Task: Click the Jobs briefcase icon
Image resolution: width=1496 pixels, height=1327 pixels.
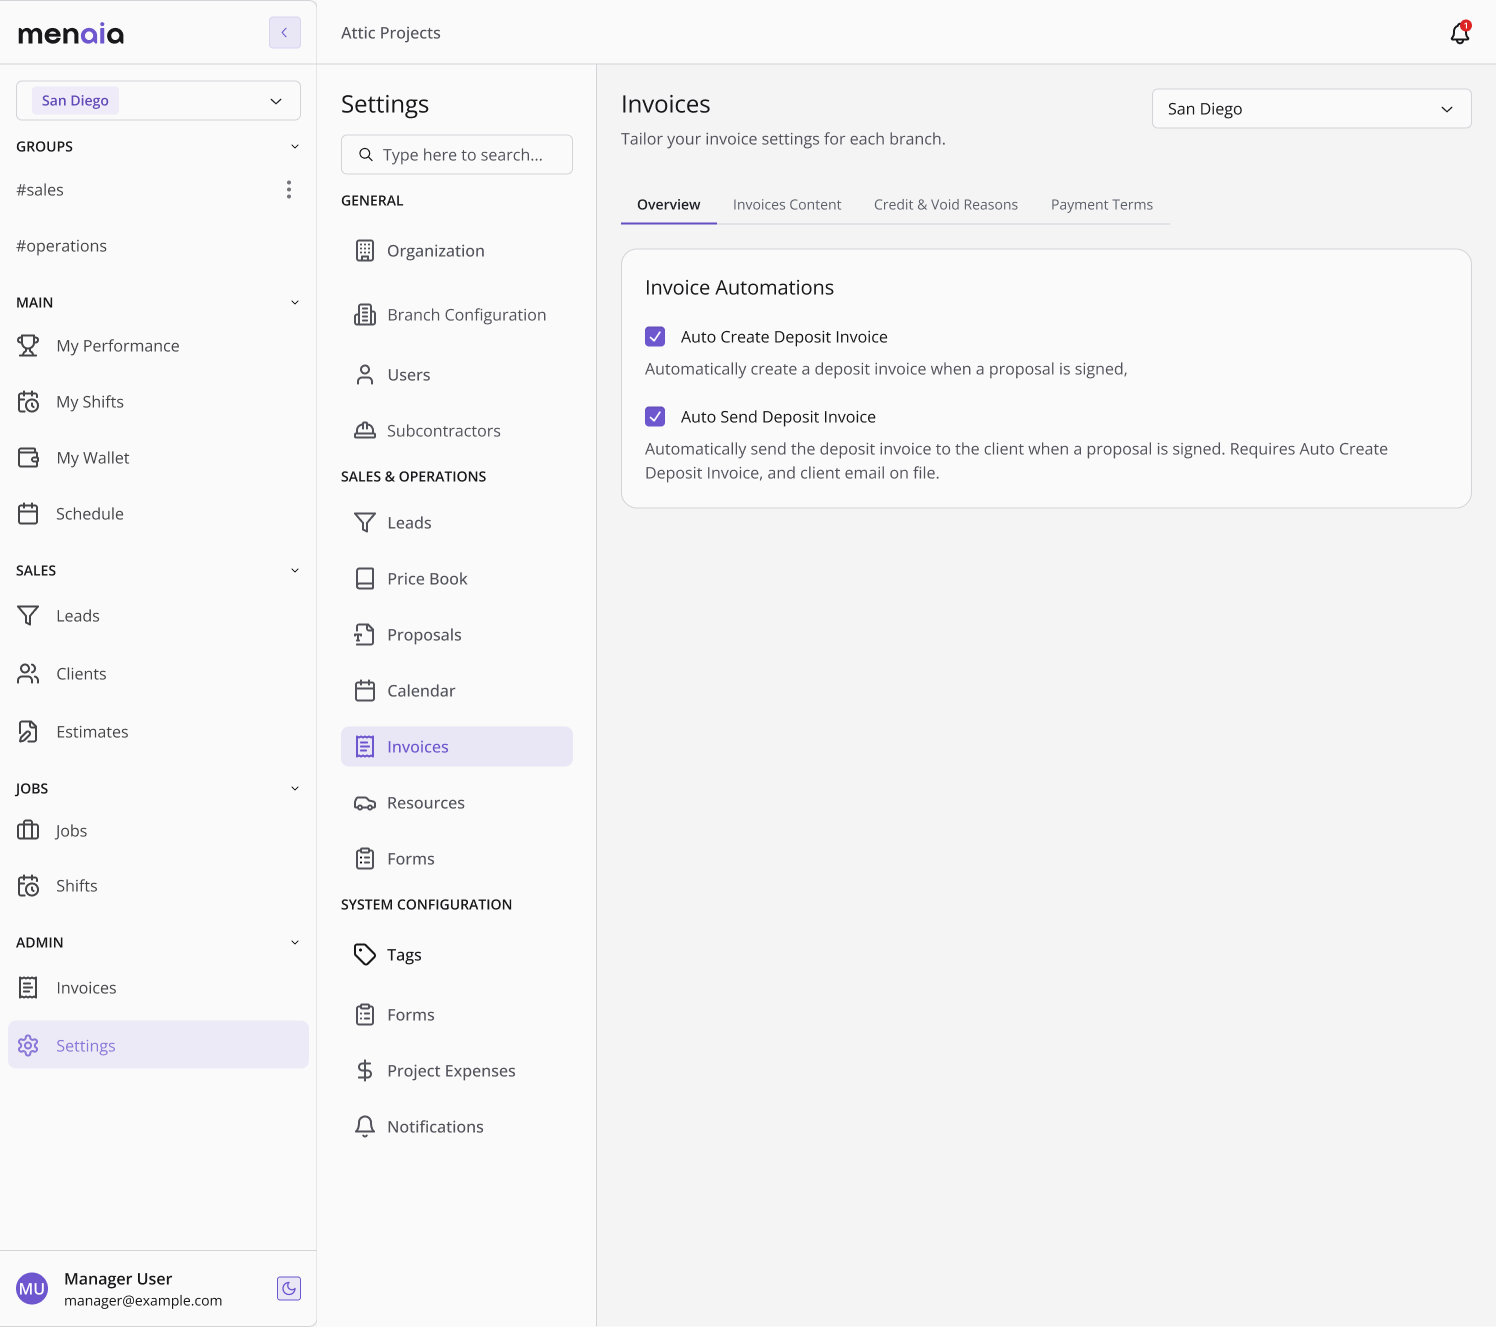Action: pyautogui.click(x=28, y=831)
